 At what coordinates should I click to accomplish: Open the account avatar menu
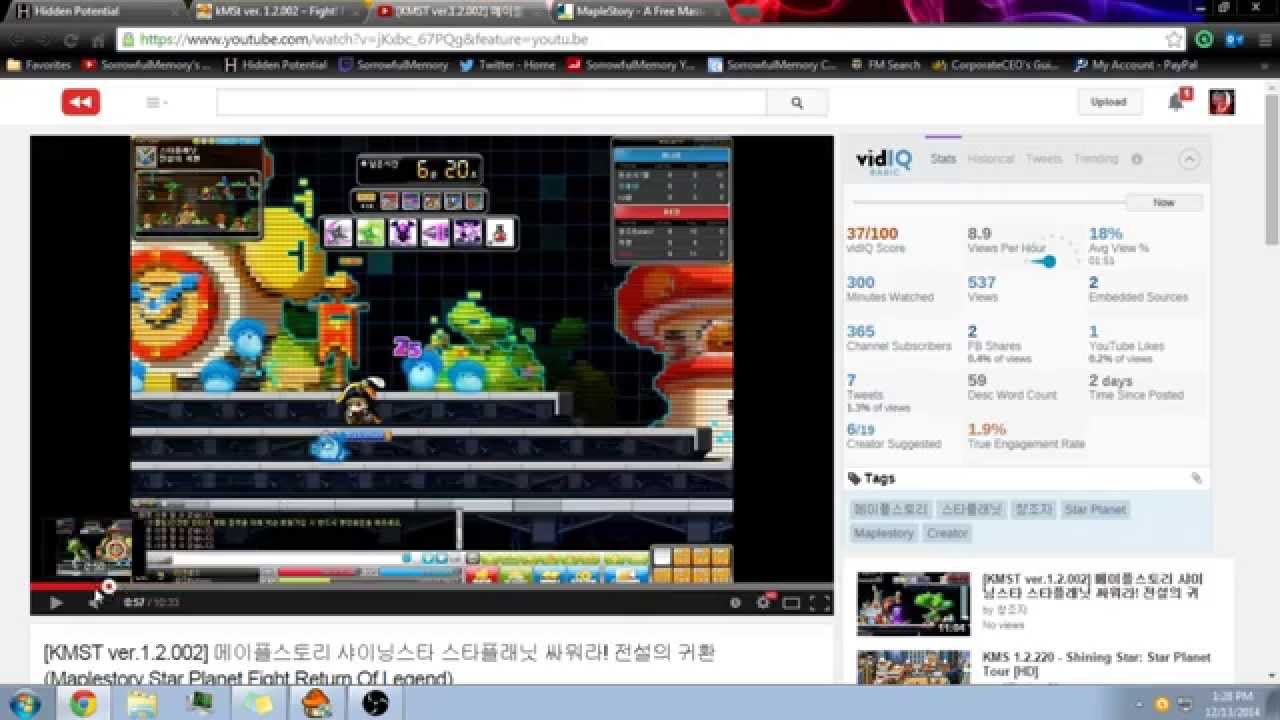point(1221,102)
